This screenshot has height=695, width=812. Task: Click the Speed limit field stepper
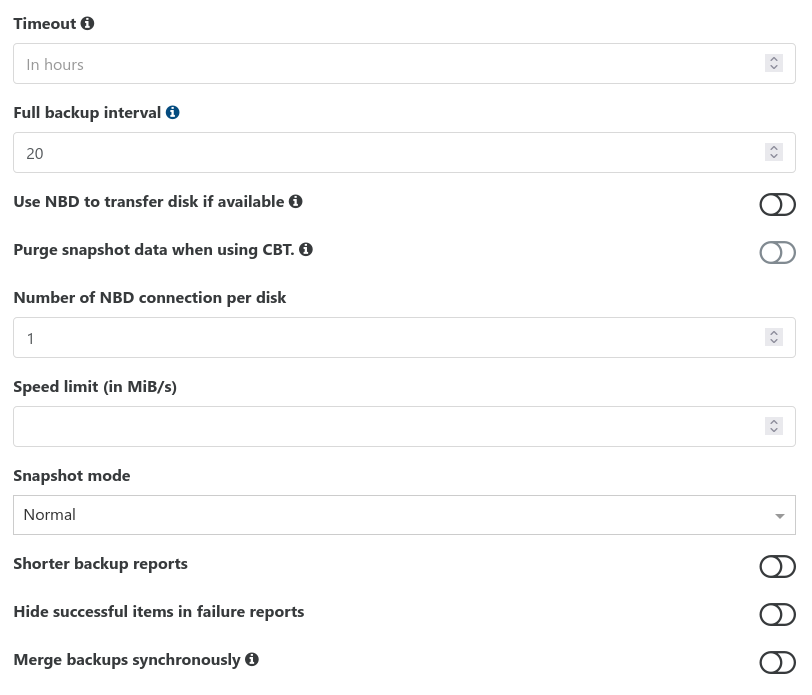pos(774,426)
